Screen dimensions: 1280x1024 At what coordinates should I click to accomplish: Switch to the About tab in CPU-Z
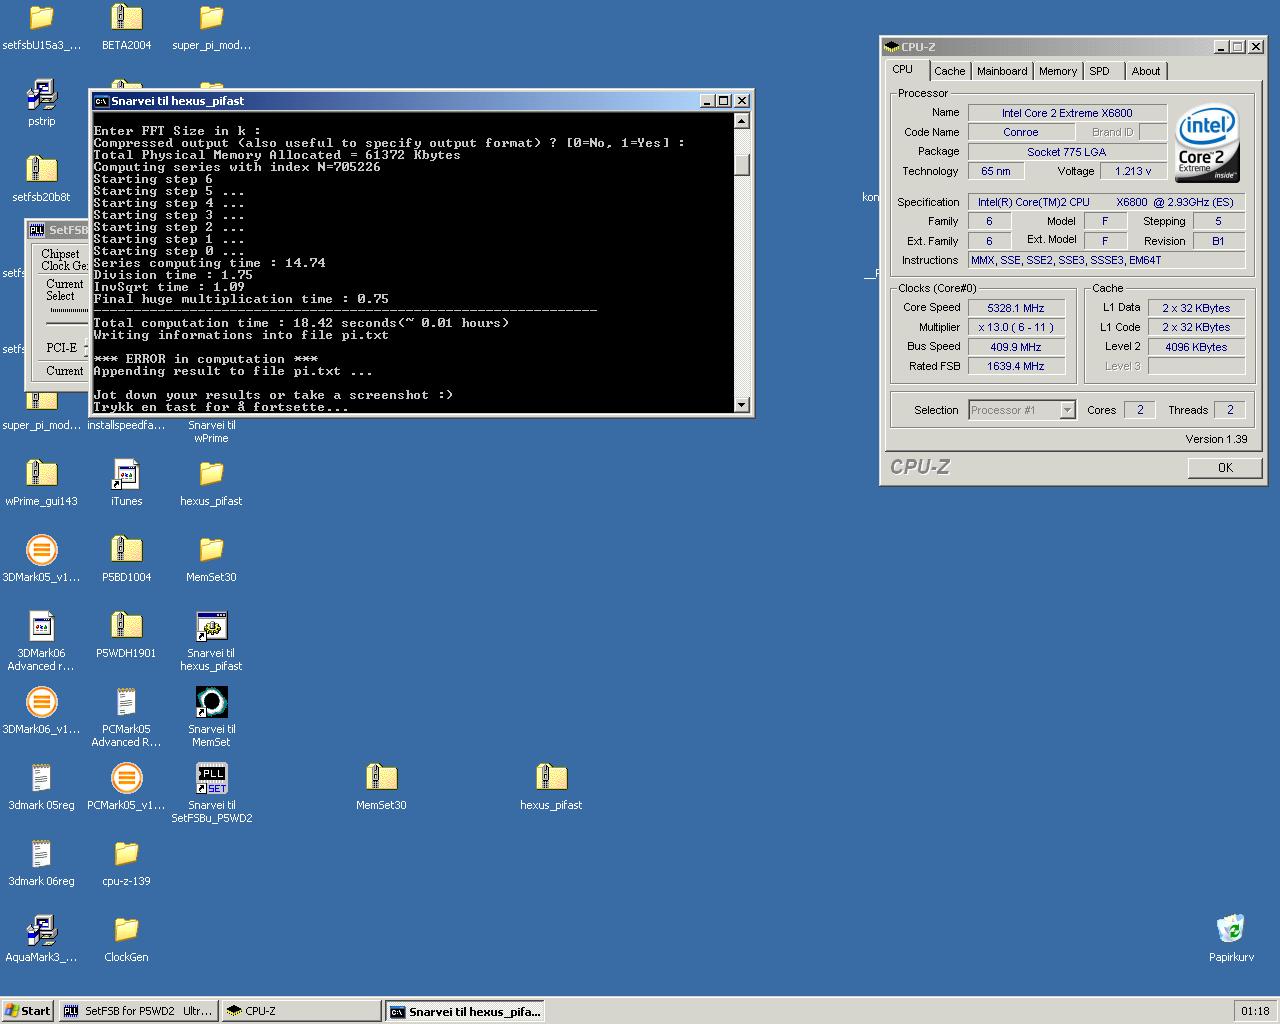(1146, 71)
